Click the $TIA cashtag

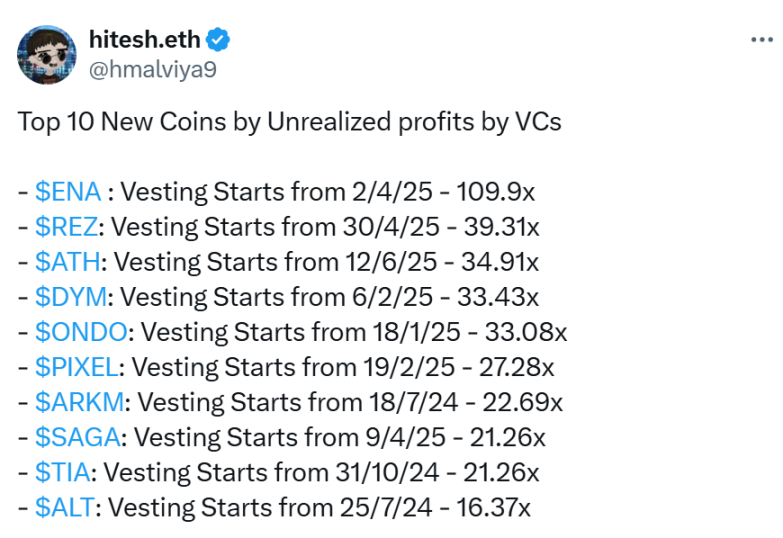point(64,472)
